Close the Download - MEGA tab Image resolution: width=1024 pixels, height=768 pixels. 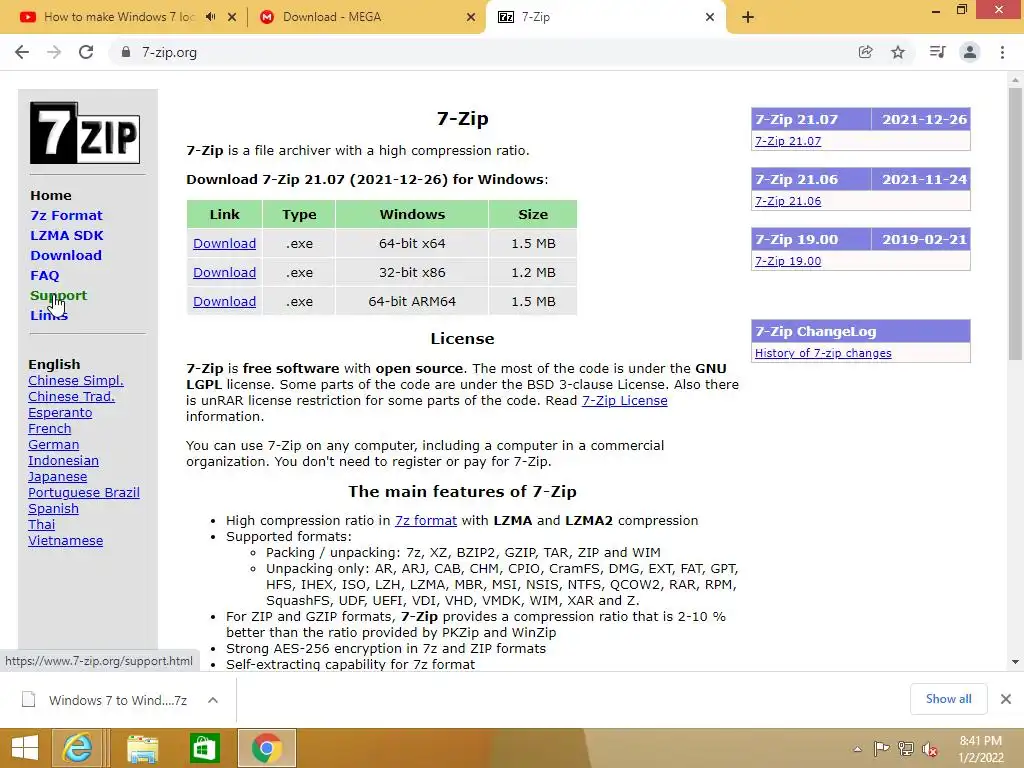pos(471,17)
